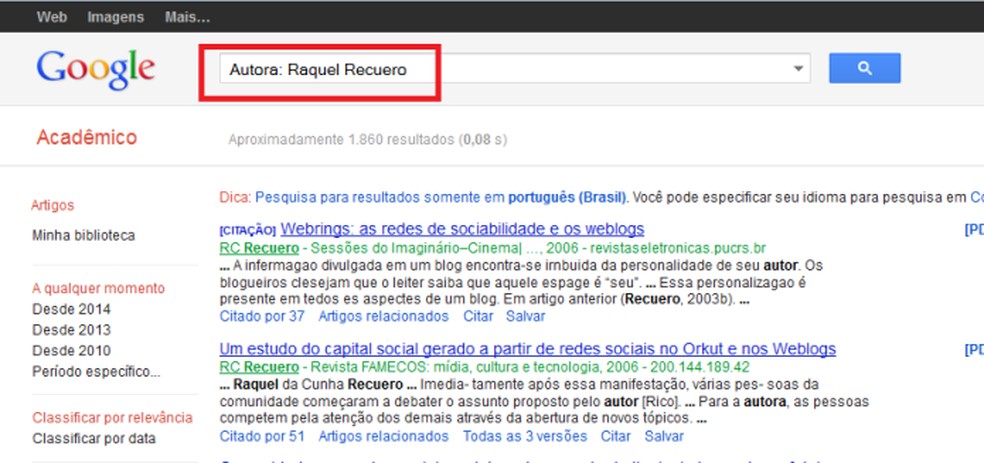The width and height of the screenshot is (984, 463).
Task: Click Citado por 37 link
Action: 262,316
